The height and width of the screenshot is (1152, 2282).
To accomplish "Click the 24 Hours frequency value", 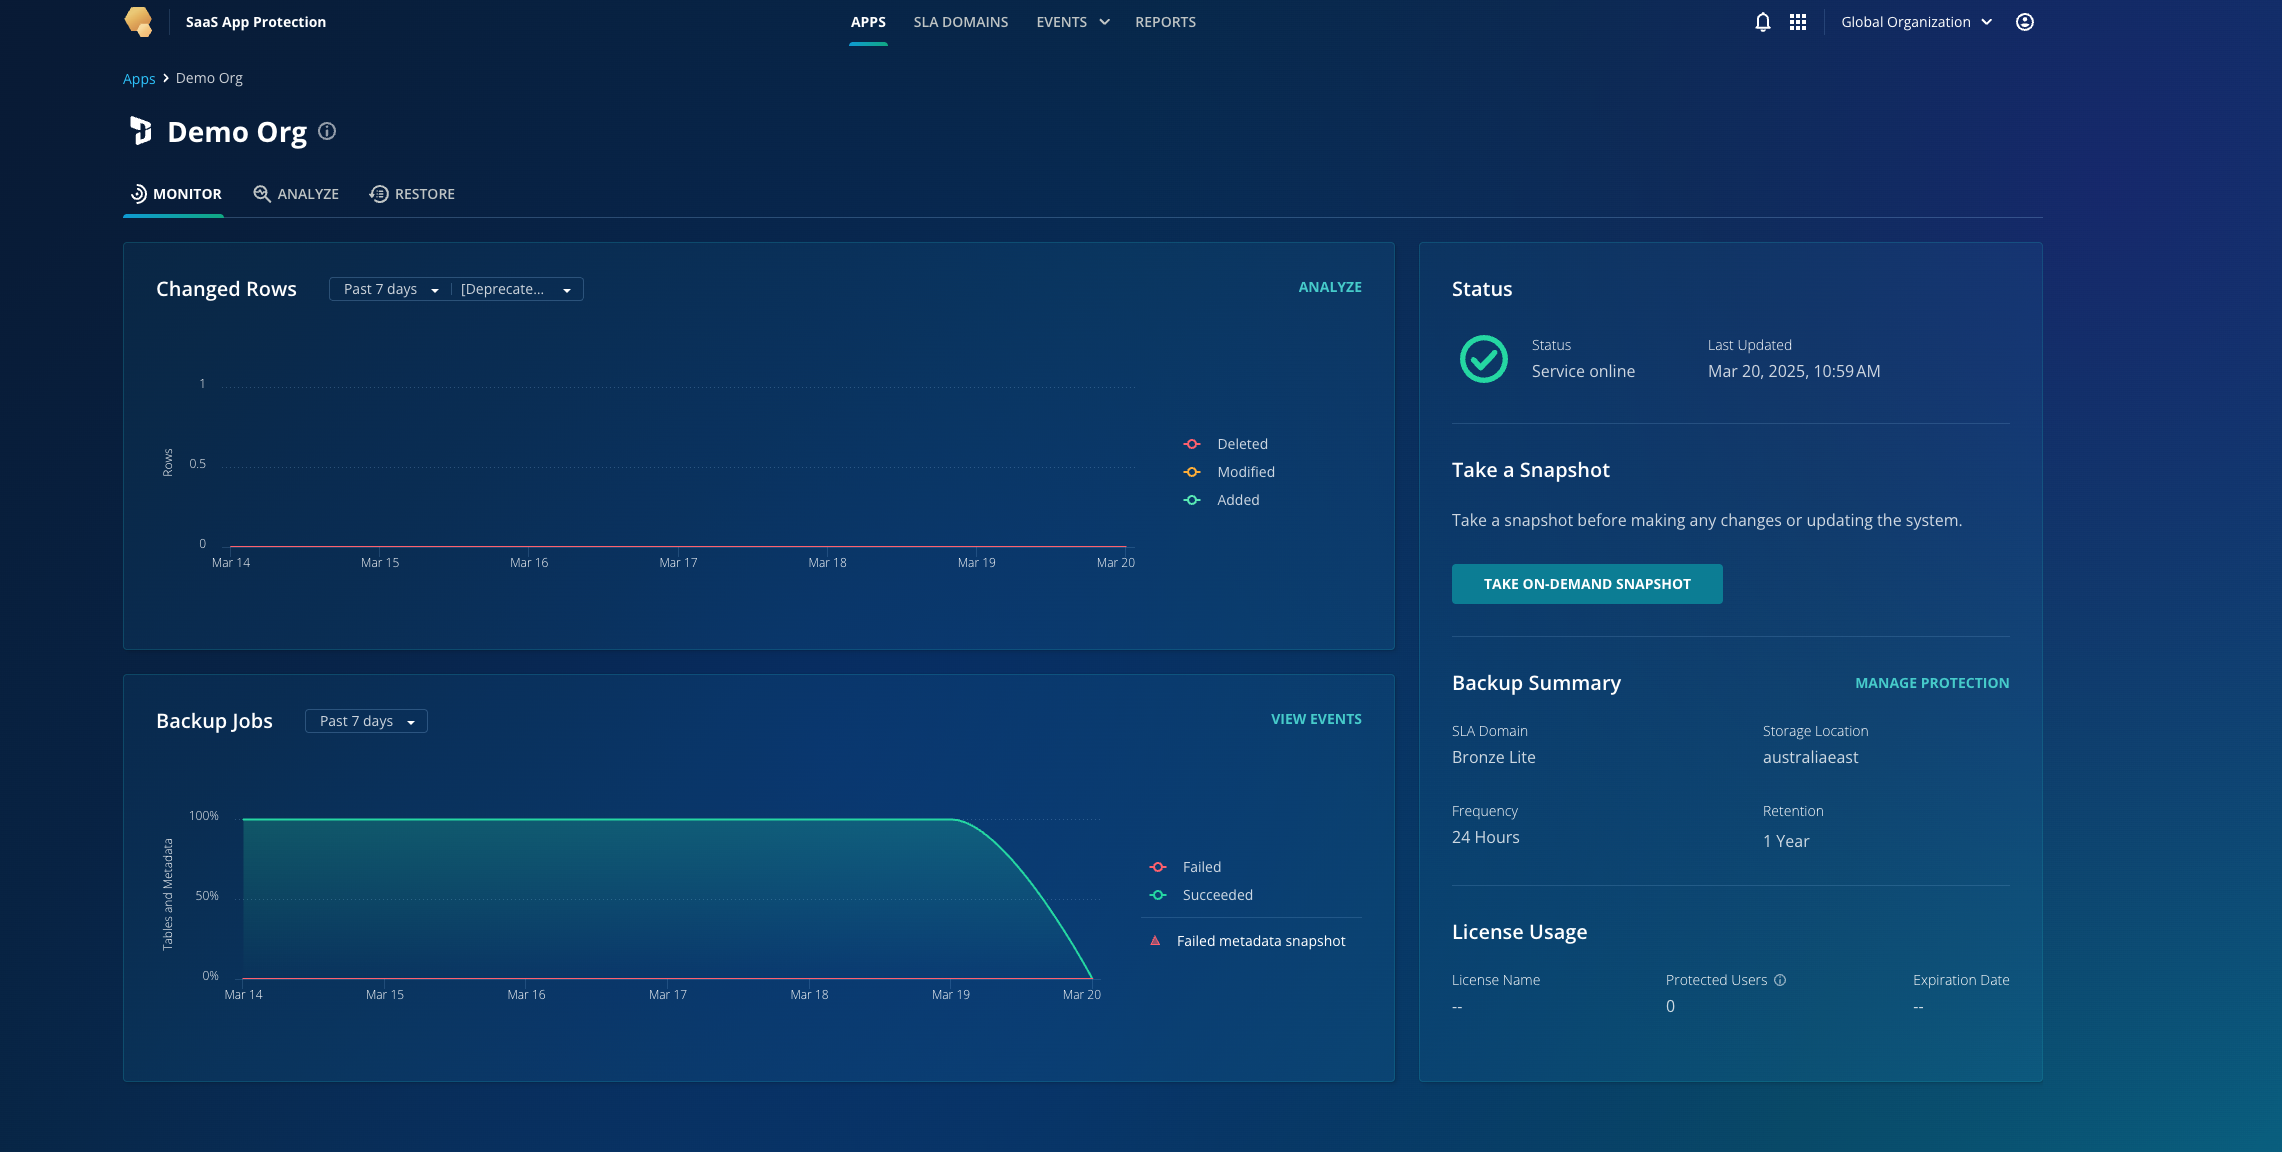I will (1485, 837).
